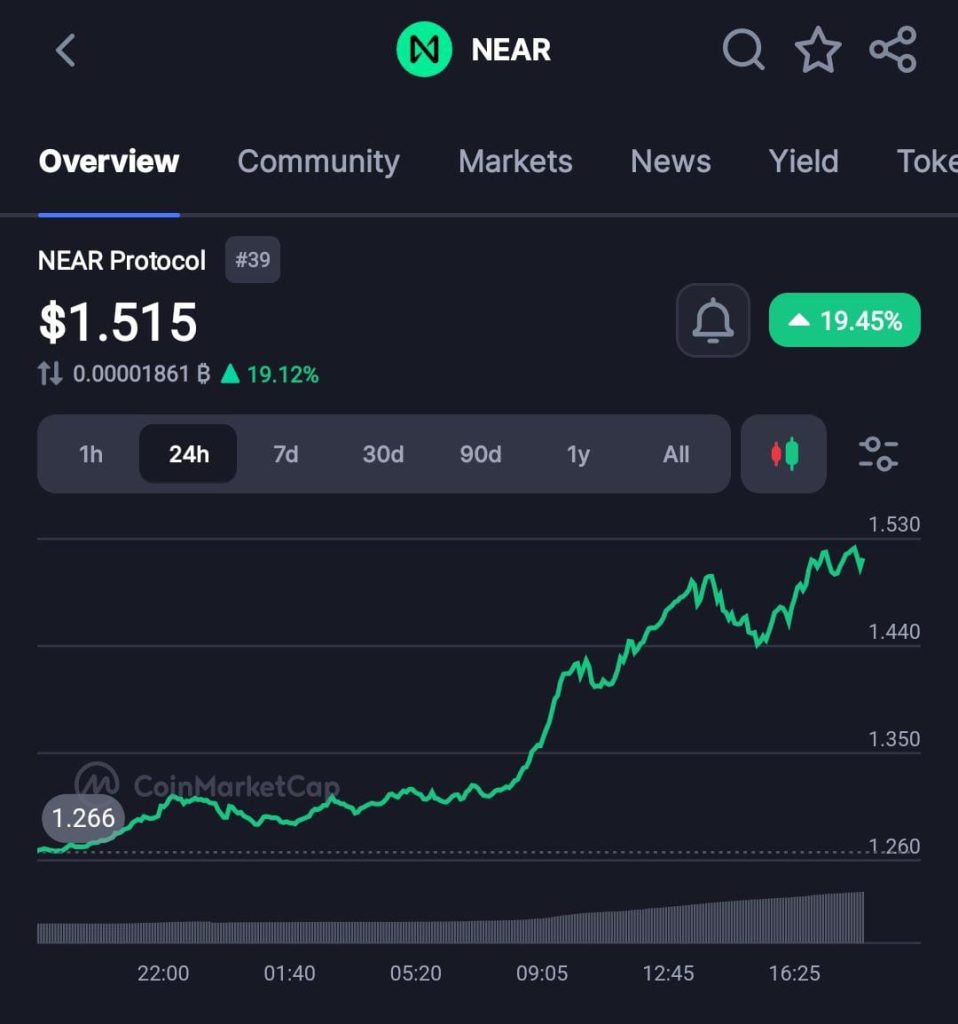The height and width of the screenshot is (1024, 958).
Task: Tap the 1.266 price marker on chart
Action: pyautogui.click(x=83, y=818)
